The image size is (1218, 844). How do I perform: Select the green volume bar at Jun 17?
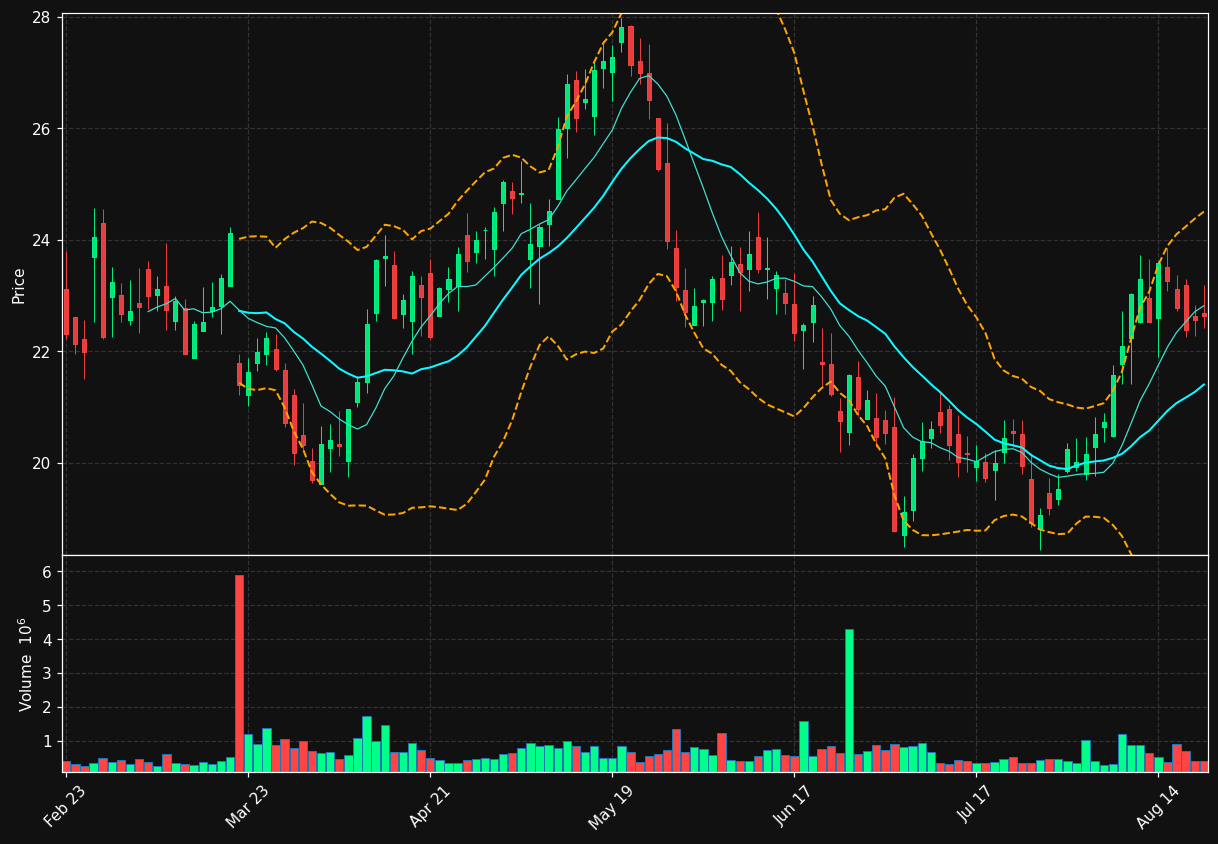(x=803, y=746)
